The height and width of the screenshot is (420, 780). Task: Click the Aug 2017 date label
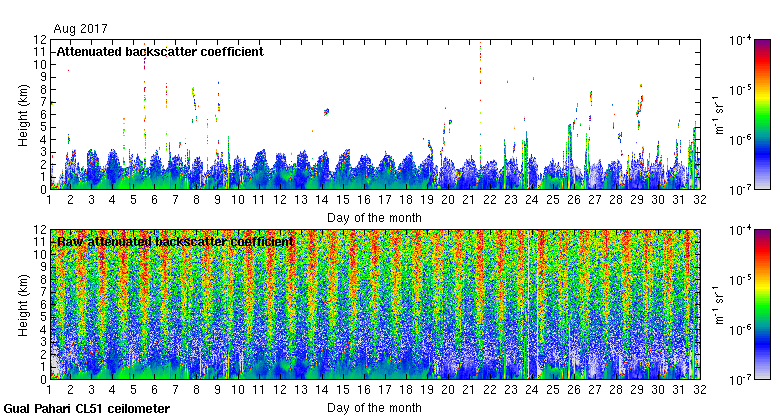click(80, 29)
